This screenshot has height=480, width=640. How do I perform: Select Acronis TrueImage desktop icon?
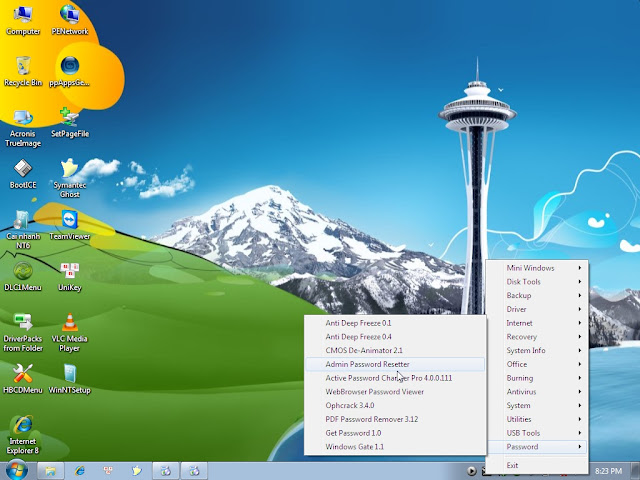tap(23, 127)
